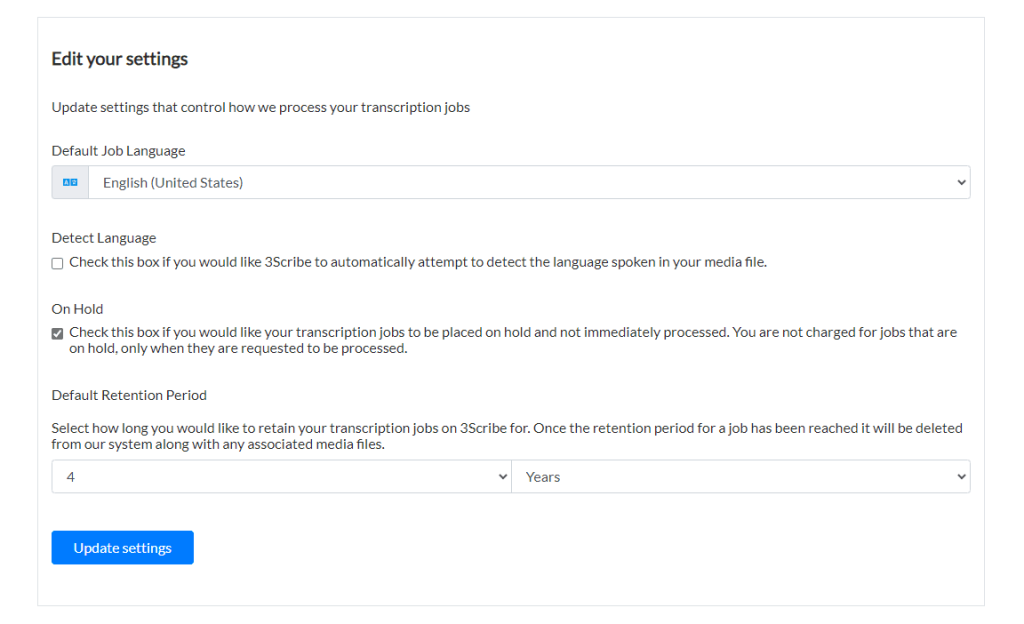Click the Default Job Language label
The width and height of the screenshot is (1024, 624).
118,151
